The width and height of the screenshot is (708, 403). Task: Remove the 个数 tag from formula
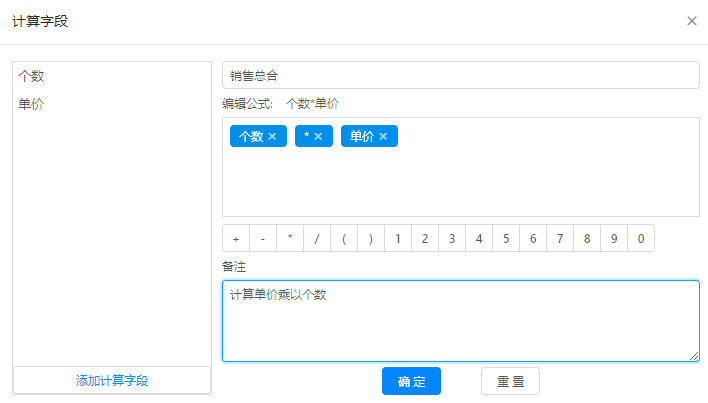(x=272, y=137)
